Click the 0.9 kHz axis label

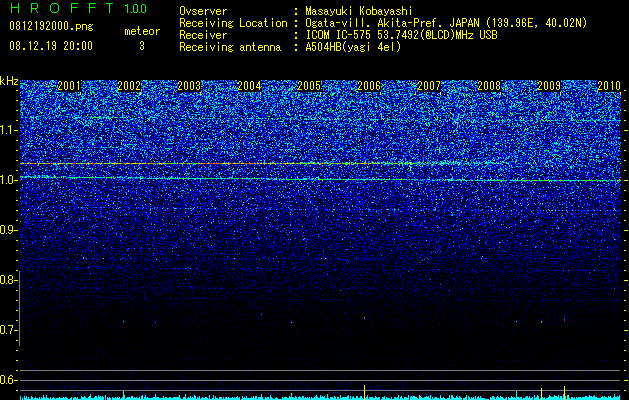(9, 230)
